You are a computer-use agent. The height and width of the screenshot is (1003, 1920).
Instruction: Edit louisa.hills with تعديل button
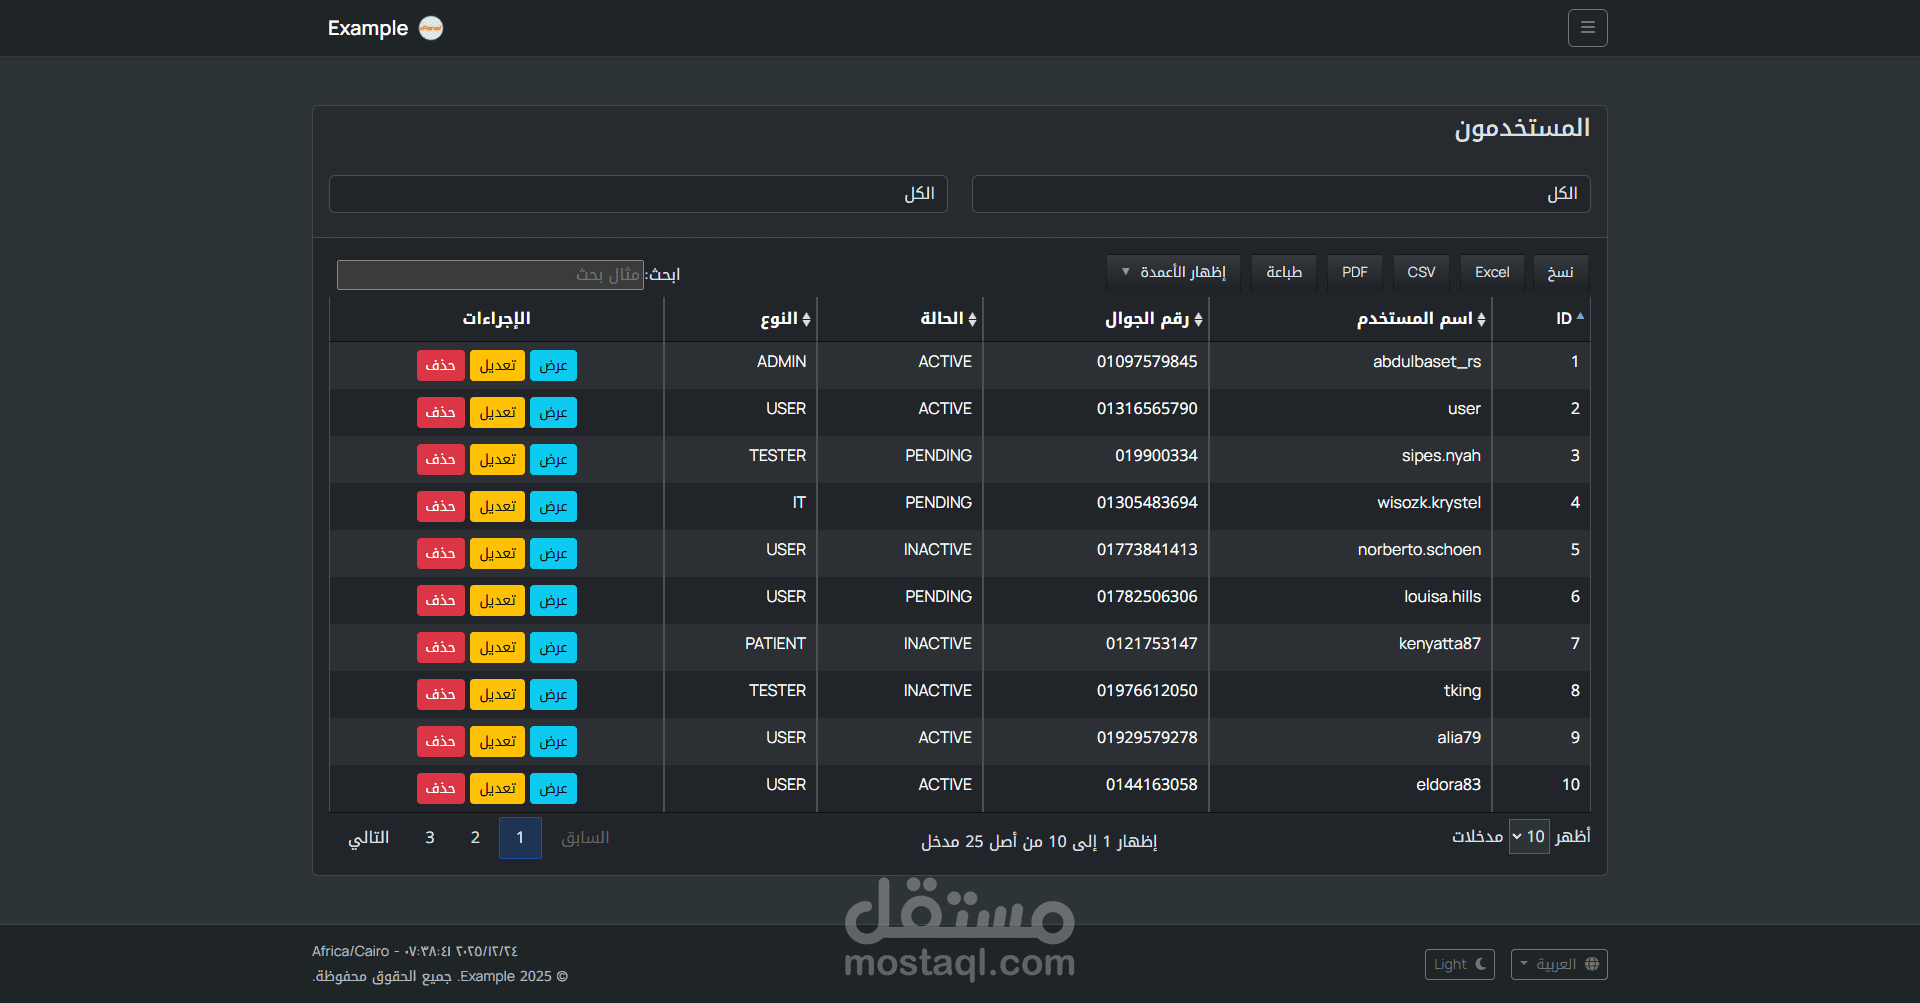(497, 601)
